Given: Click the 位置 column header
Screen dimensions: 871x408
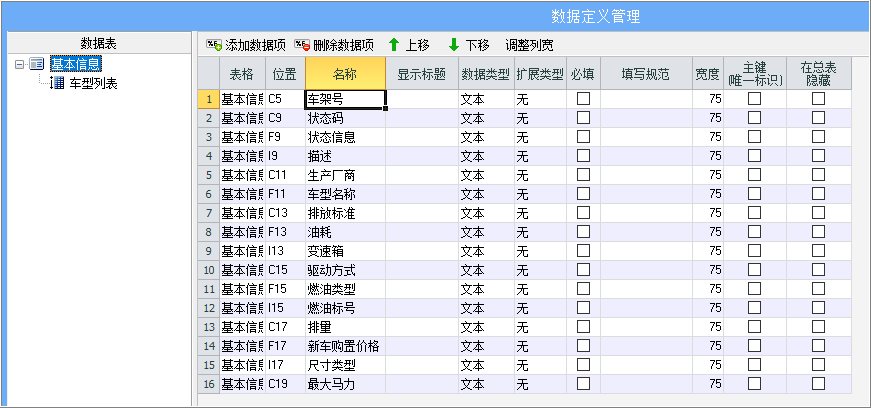Looking at the screenshot, I should click(x=286, y=73).
